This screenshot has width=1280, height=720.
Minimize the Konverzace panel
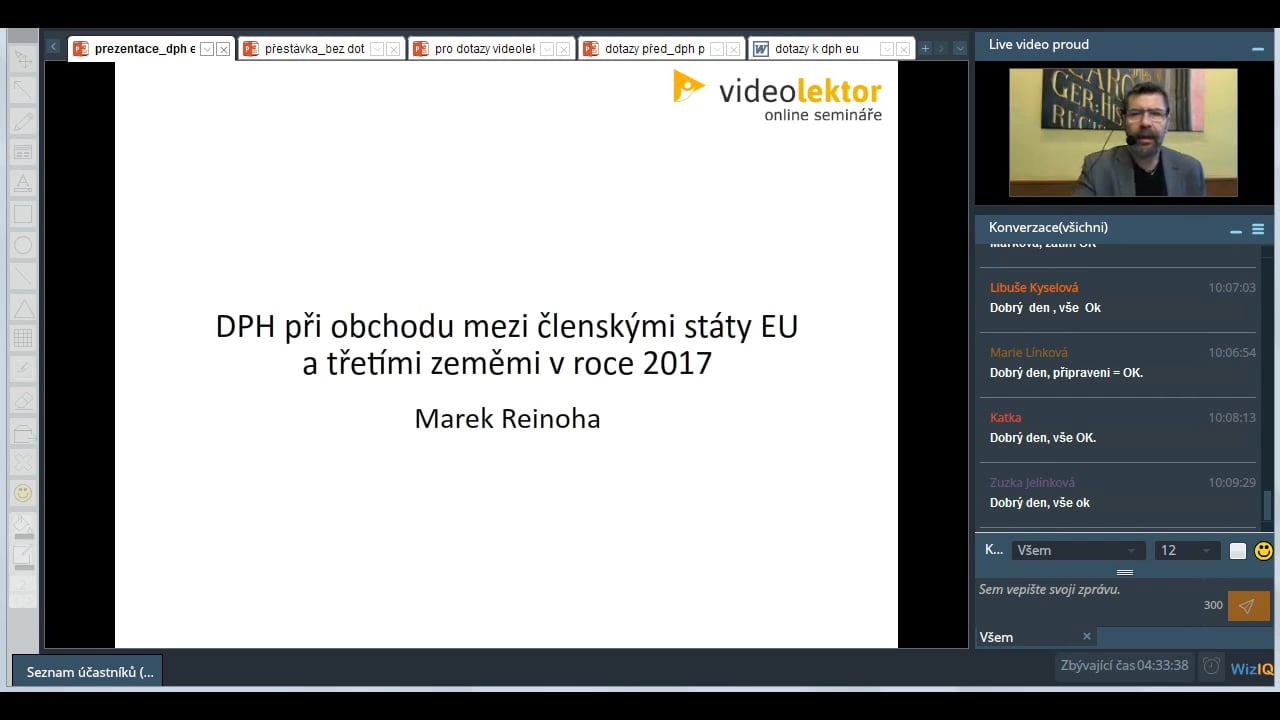click(1236, 231)
